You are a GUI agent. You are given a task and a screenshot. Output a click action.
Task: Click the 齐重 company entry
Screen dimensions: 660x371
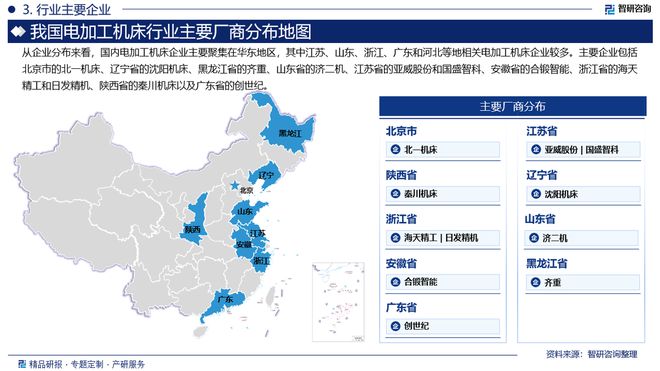583,282
